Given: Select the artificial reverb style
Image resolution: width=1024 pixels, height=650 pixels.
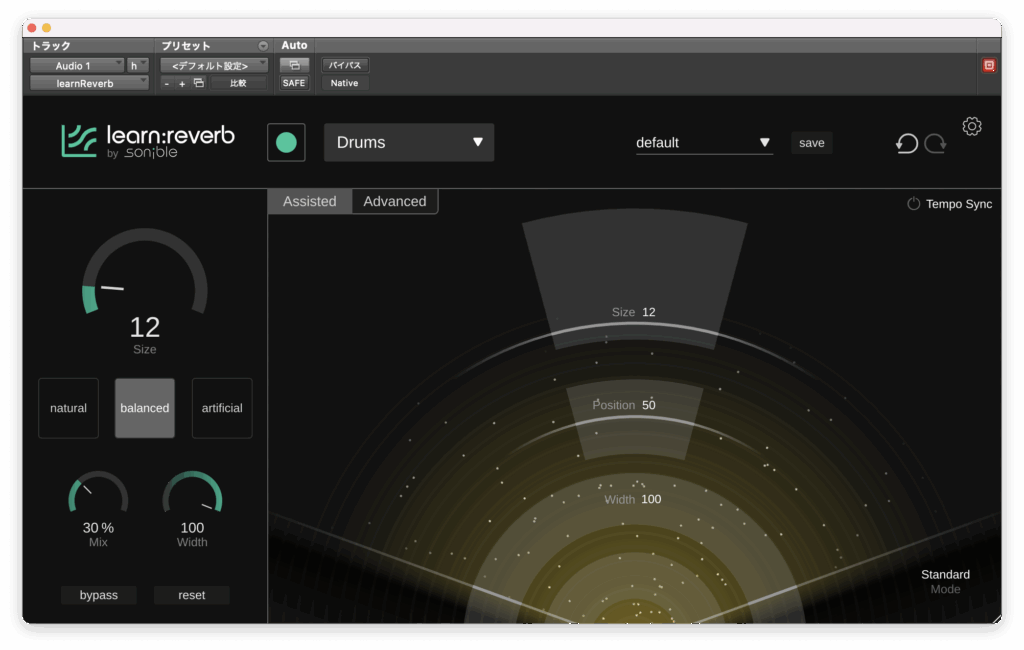Looking at the screenshot, I should pos(222,408).
